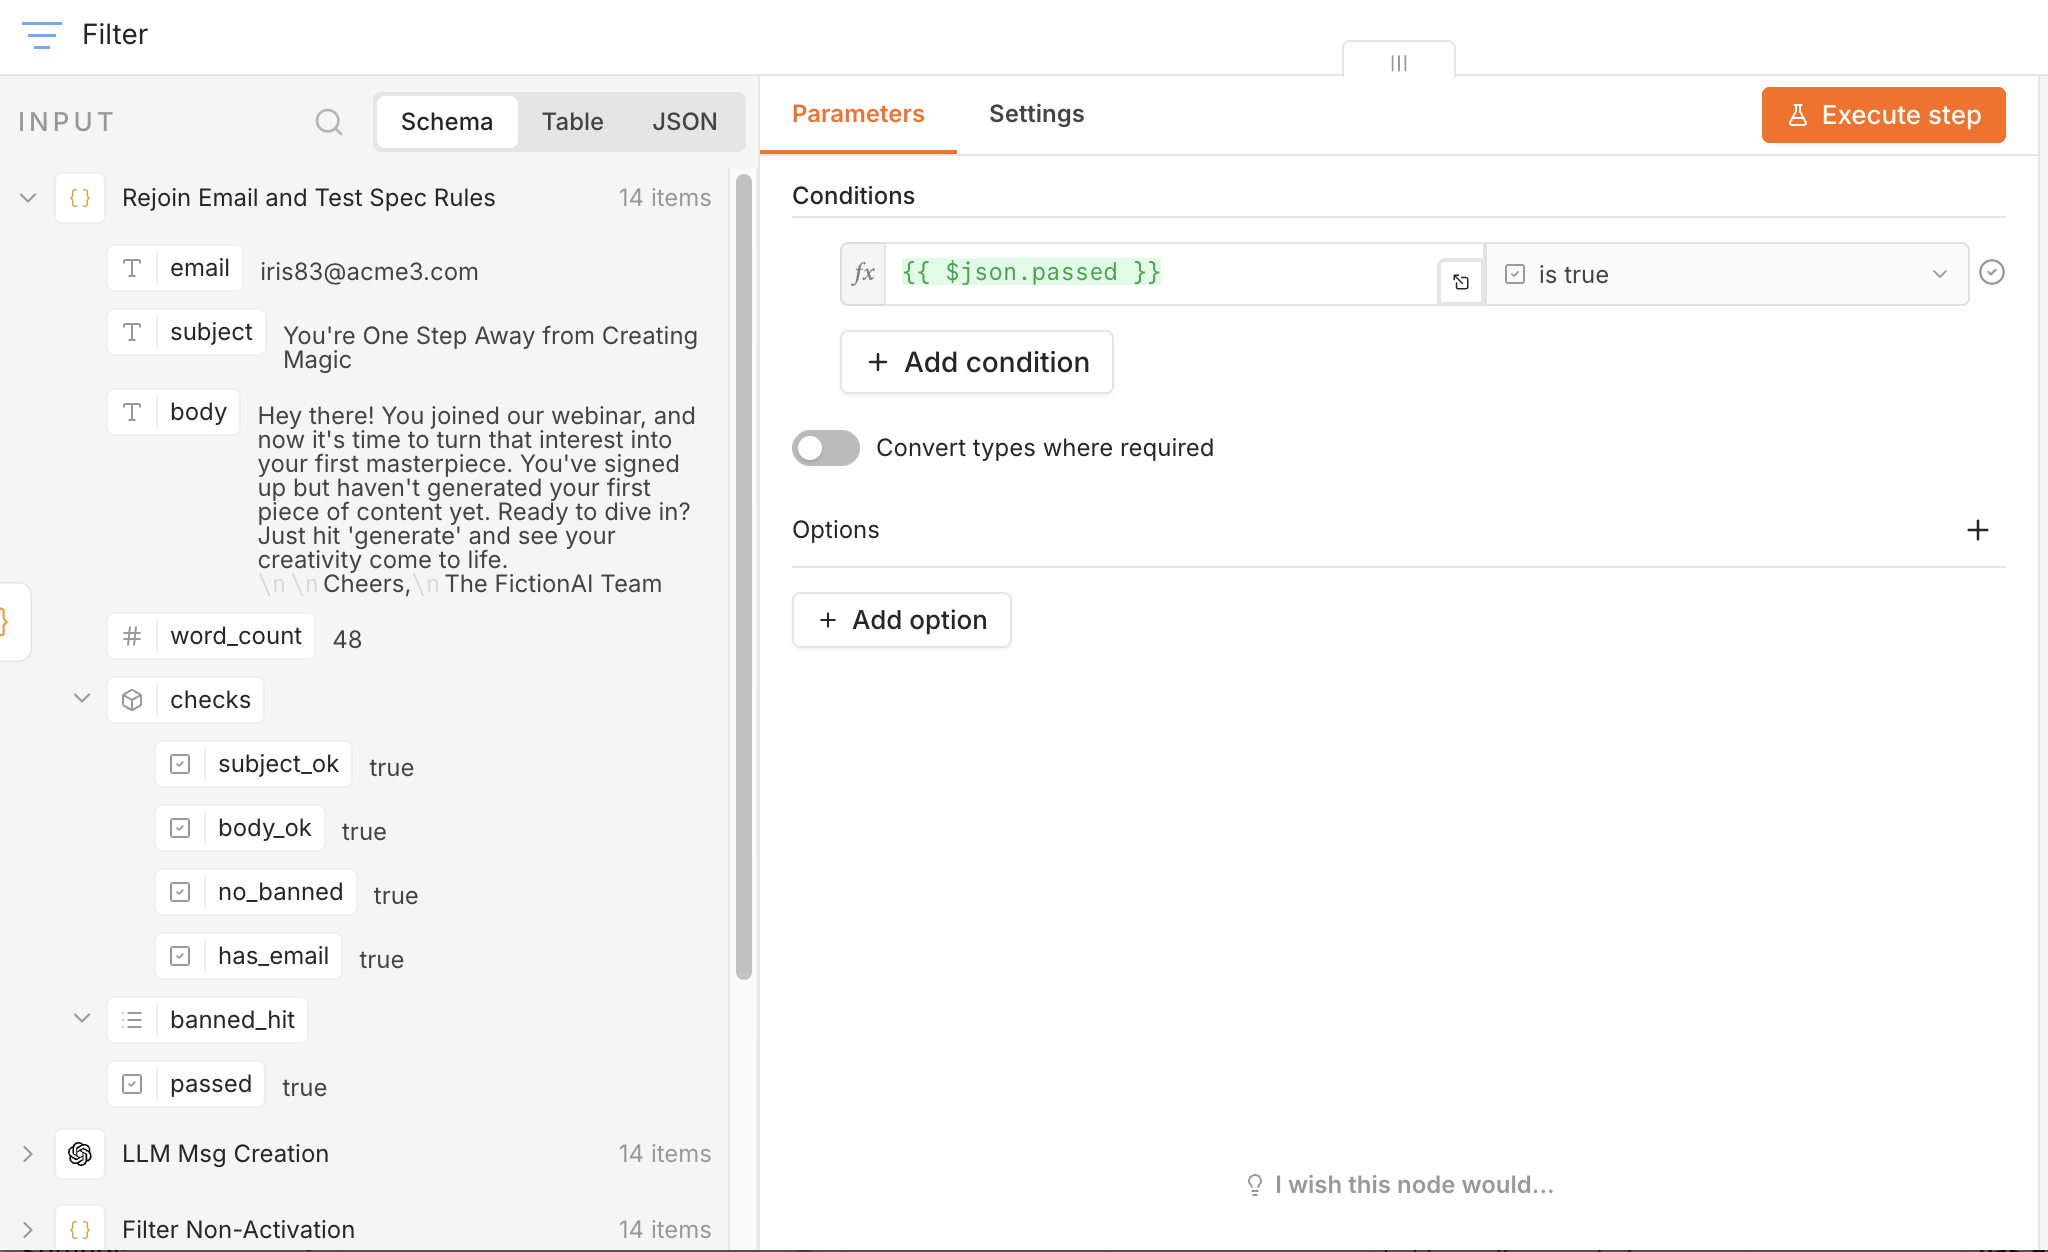Image resolution: width=2048 pixels, height=1252 pixels.
Task: Click the checks object cube icon
Action: 132,700
